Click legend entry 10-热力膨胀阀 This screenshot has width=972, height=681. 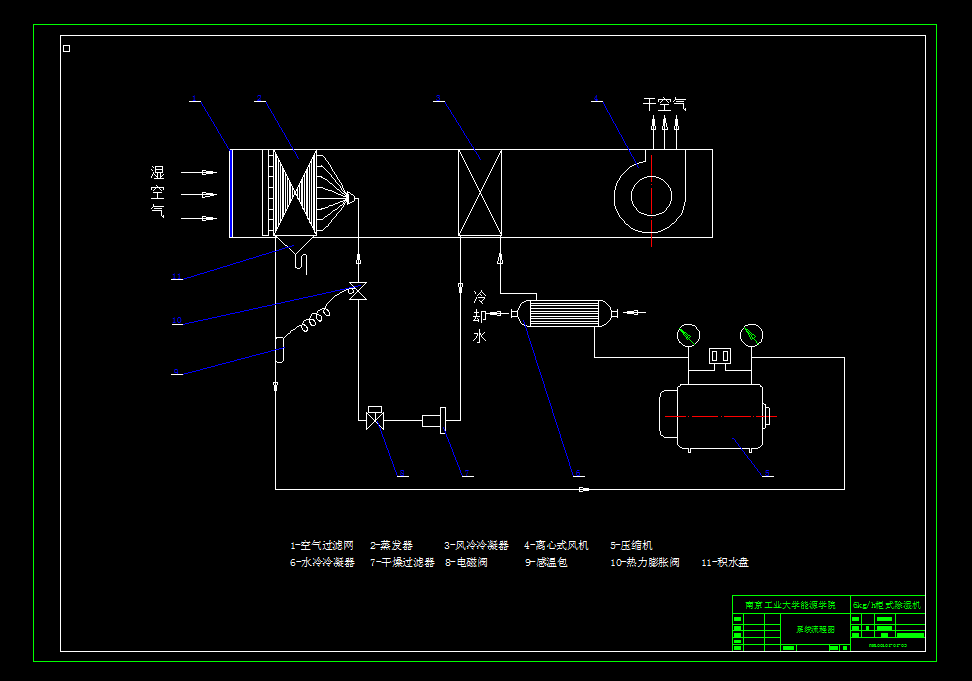(645, 562)
